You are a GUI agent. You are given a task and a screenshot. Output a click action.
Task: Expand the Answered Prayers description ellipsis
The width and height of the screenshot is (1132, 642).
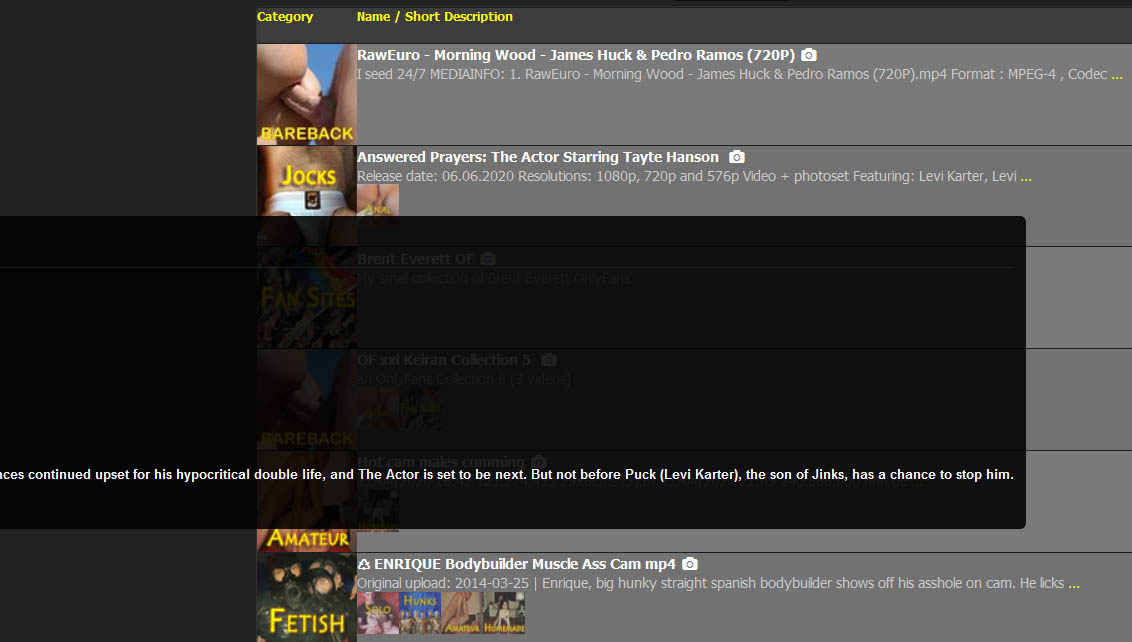pyautogui.click(x=1026, y=177)
